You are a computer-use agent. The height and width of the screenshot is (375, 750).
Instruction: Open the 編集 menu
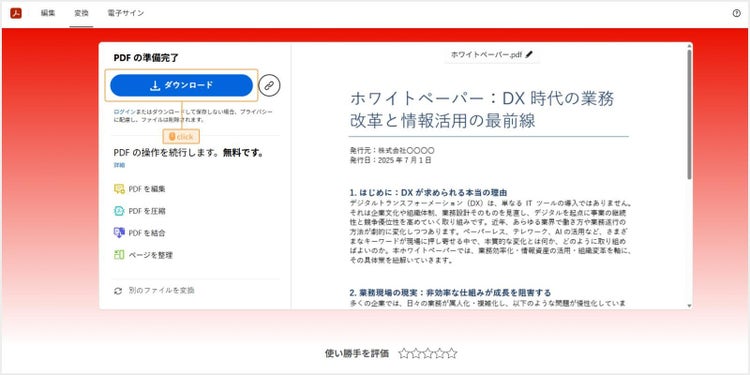pyautogui.click(x=48, y=13)
